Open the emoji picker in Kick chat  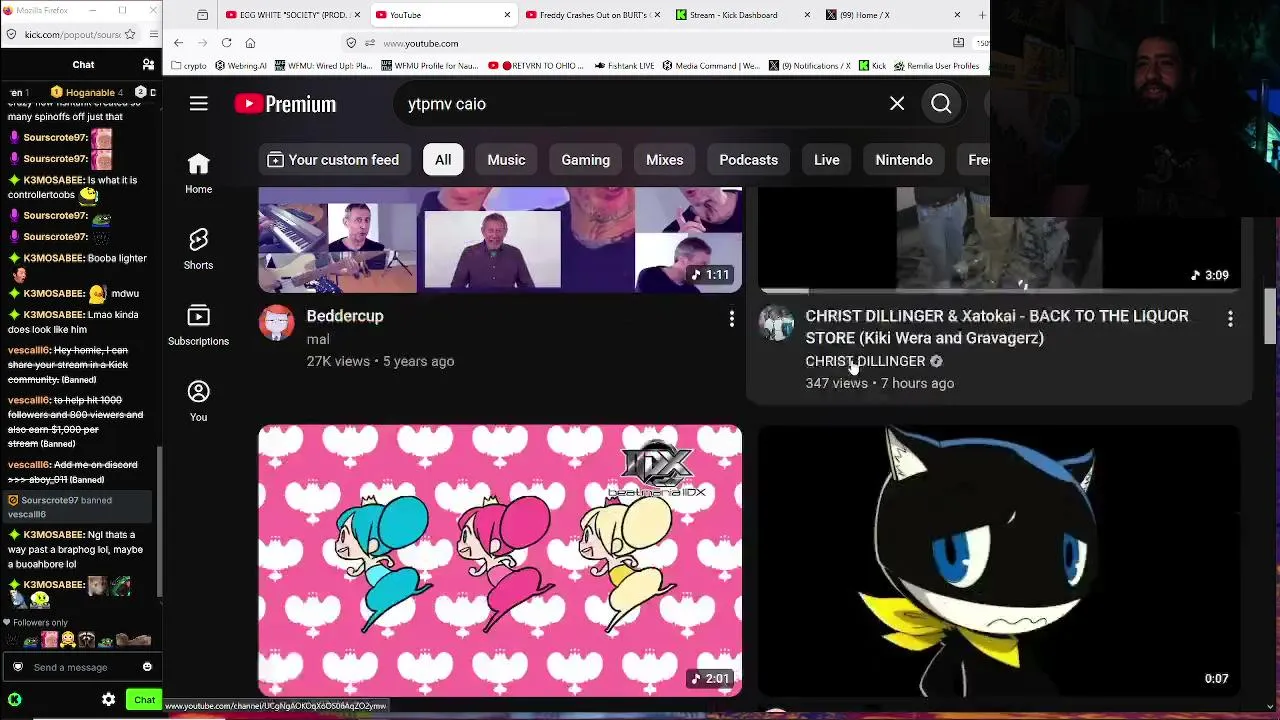147,667
